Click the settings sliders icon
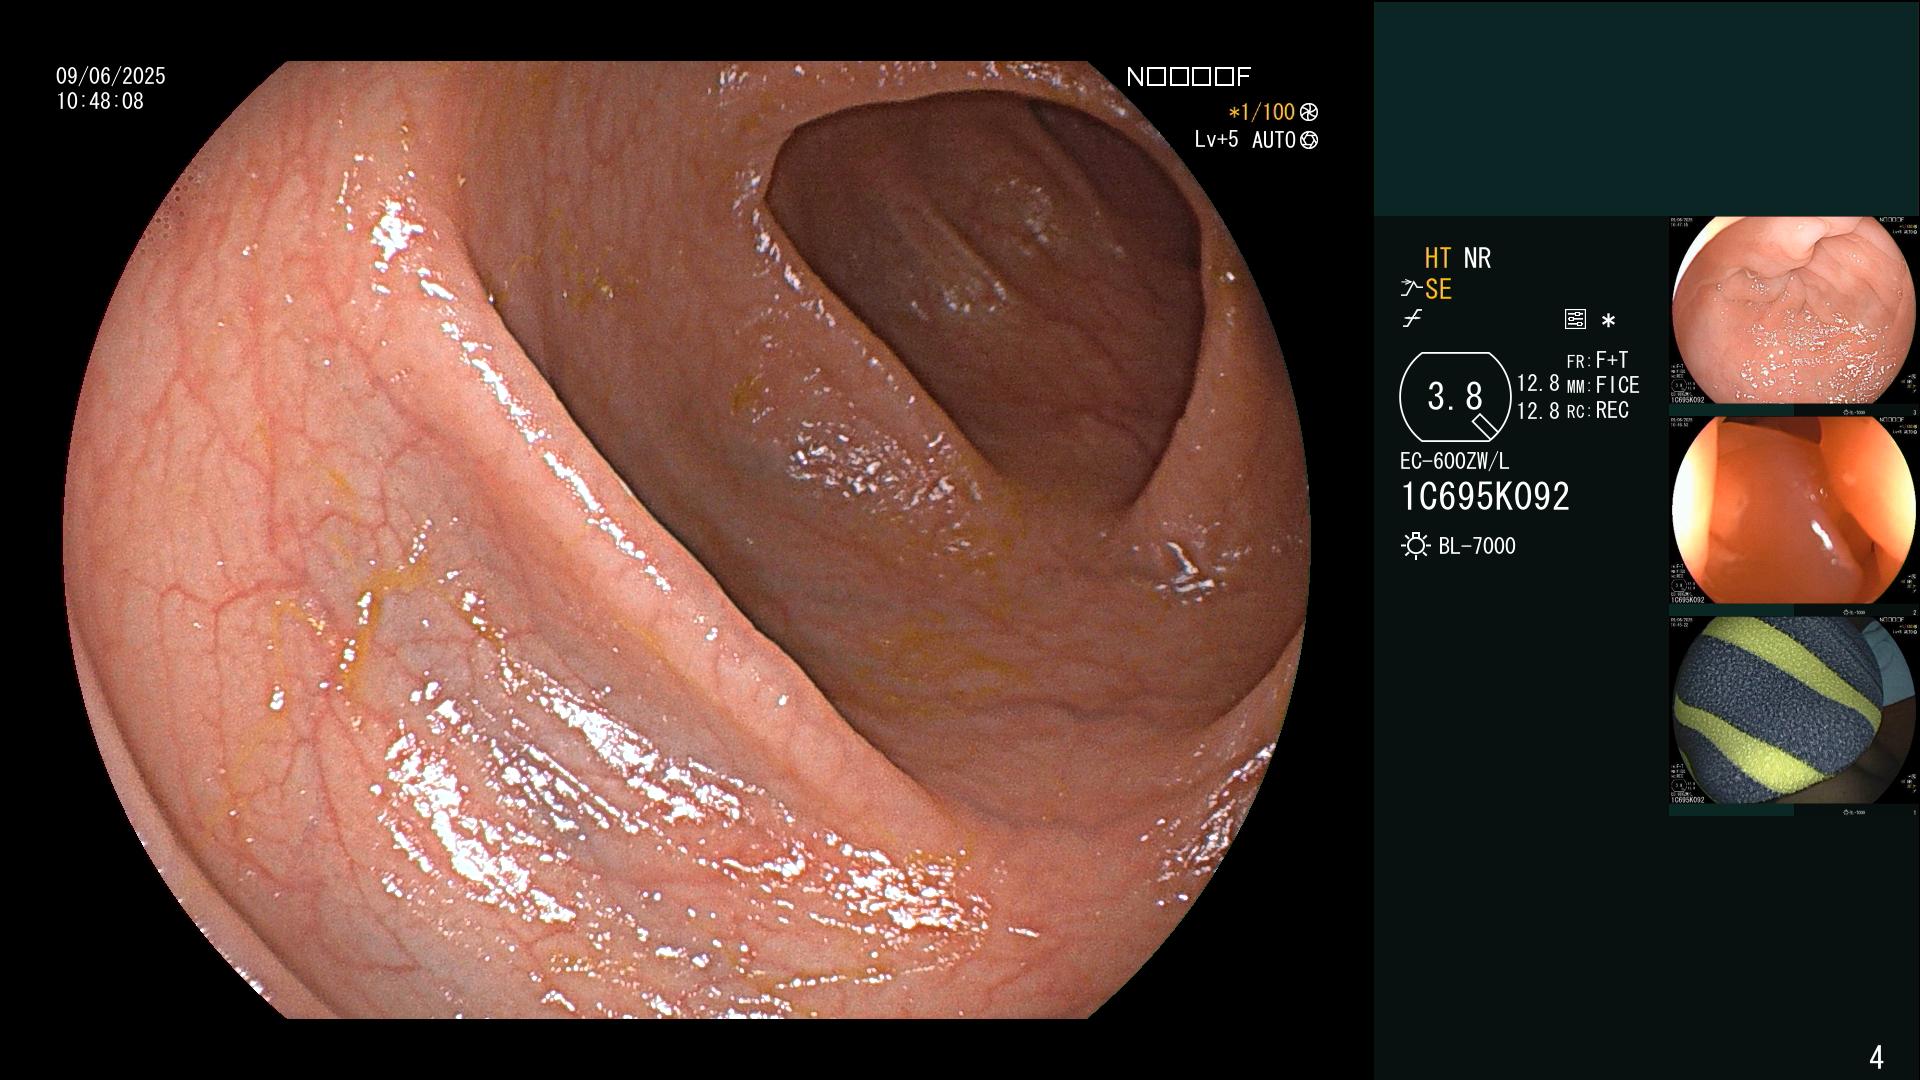1920x1080 pixels. tap(1575, 320)
